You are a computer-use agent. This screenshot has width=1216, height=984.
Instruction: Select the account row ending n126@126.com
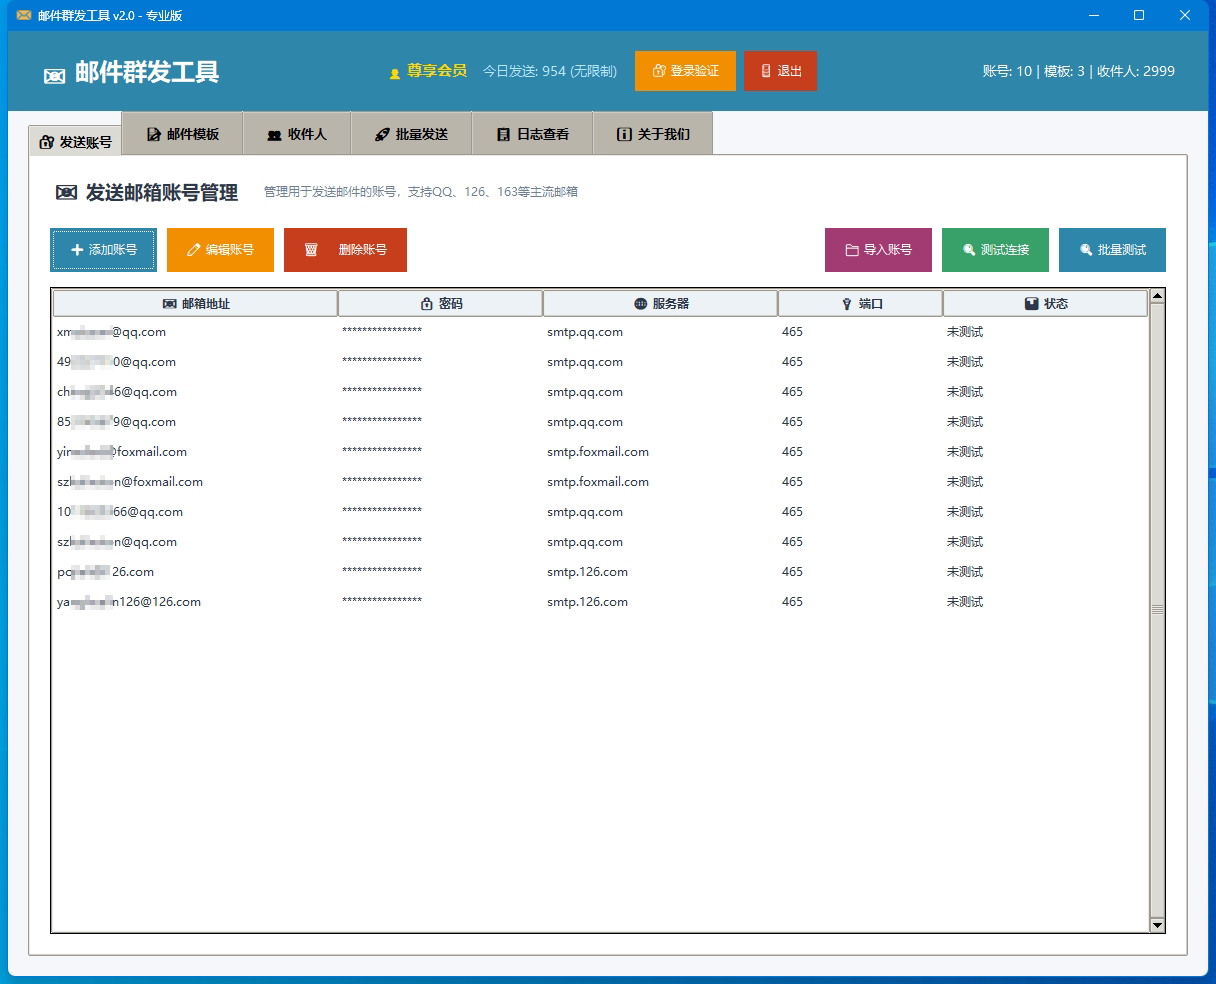point(600,602)
